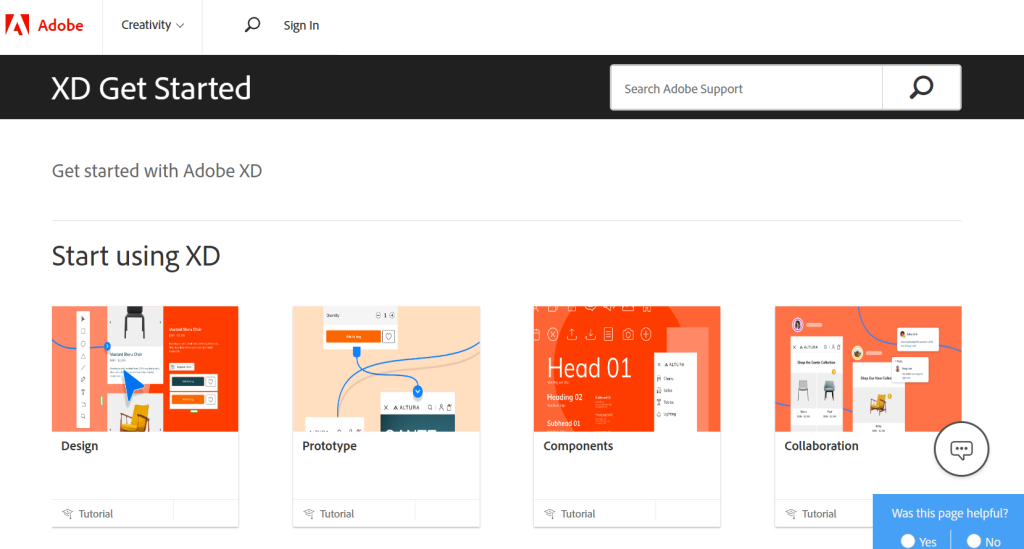Screen dimensions: 1024x549
Task: Click the Collaboration card title
Action: pyautogui.click(x=821, y=446)
